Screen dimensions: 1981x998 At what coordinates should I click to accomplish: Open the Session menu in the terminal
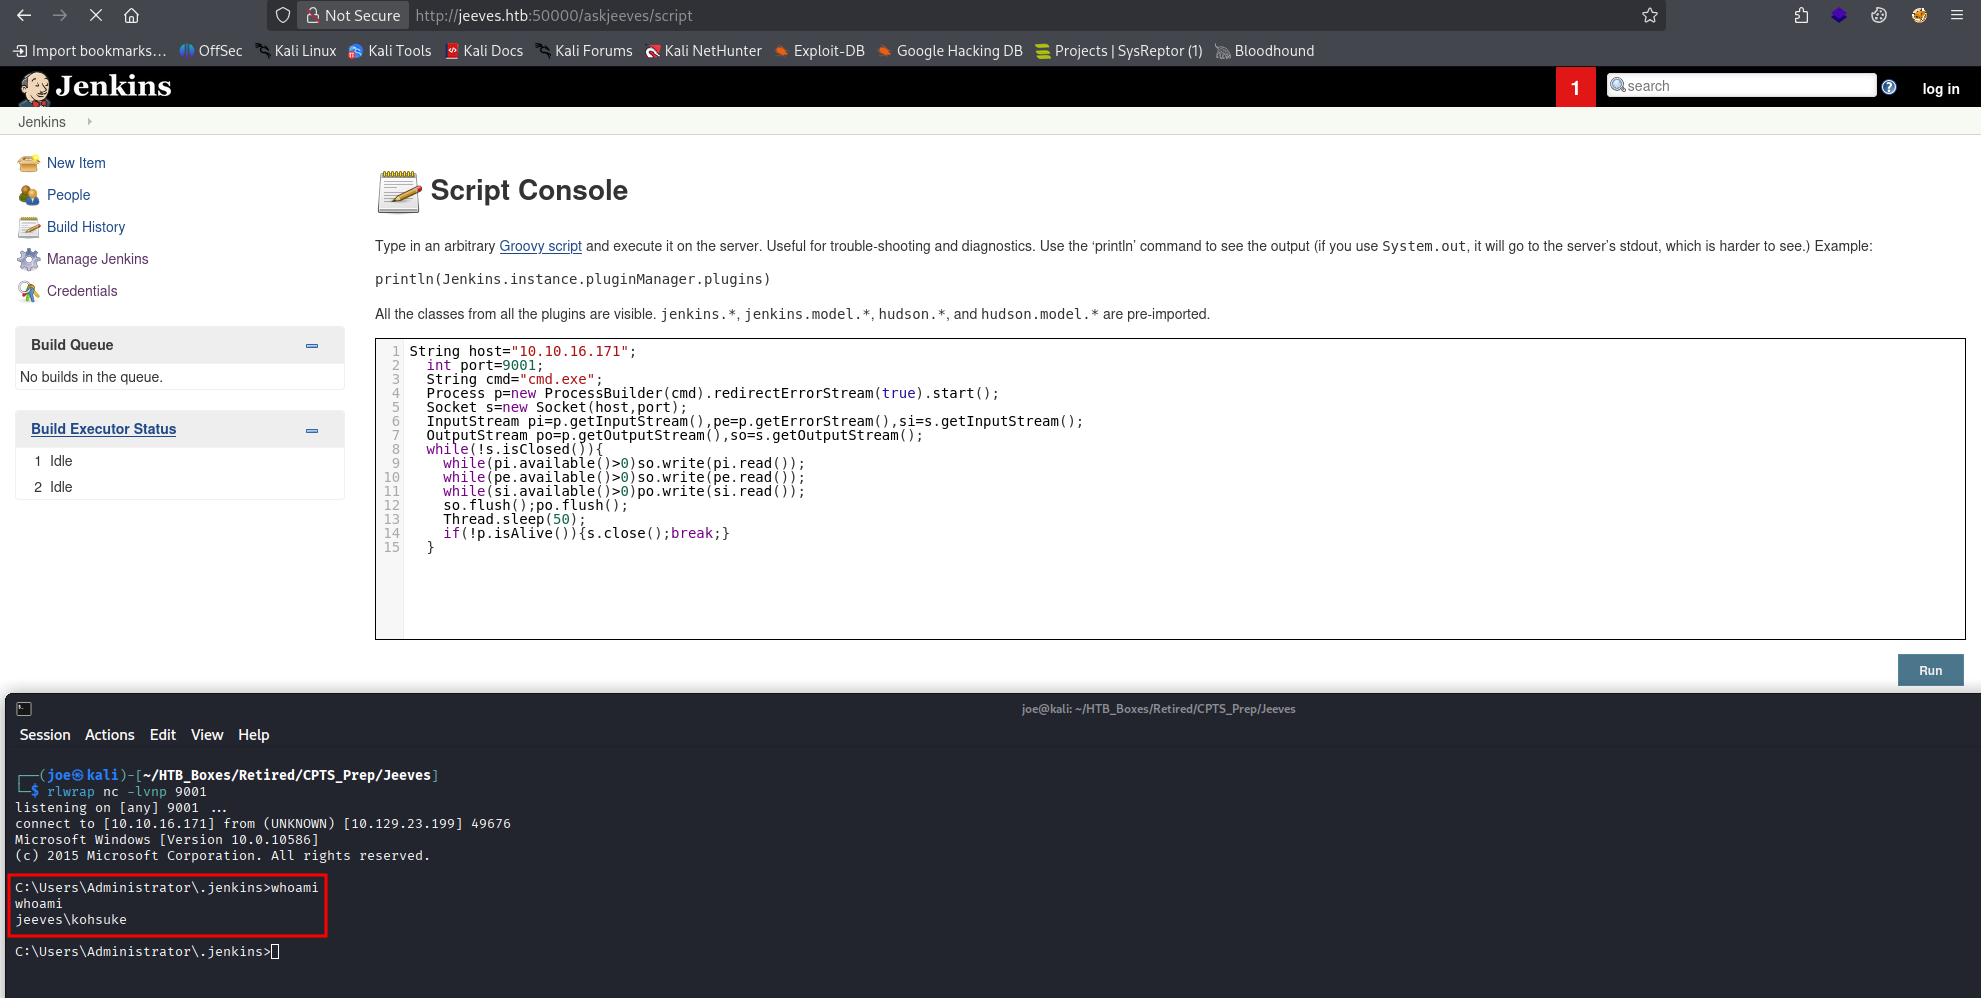[x=44, y=734]
